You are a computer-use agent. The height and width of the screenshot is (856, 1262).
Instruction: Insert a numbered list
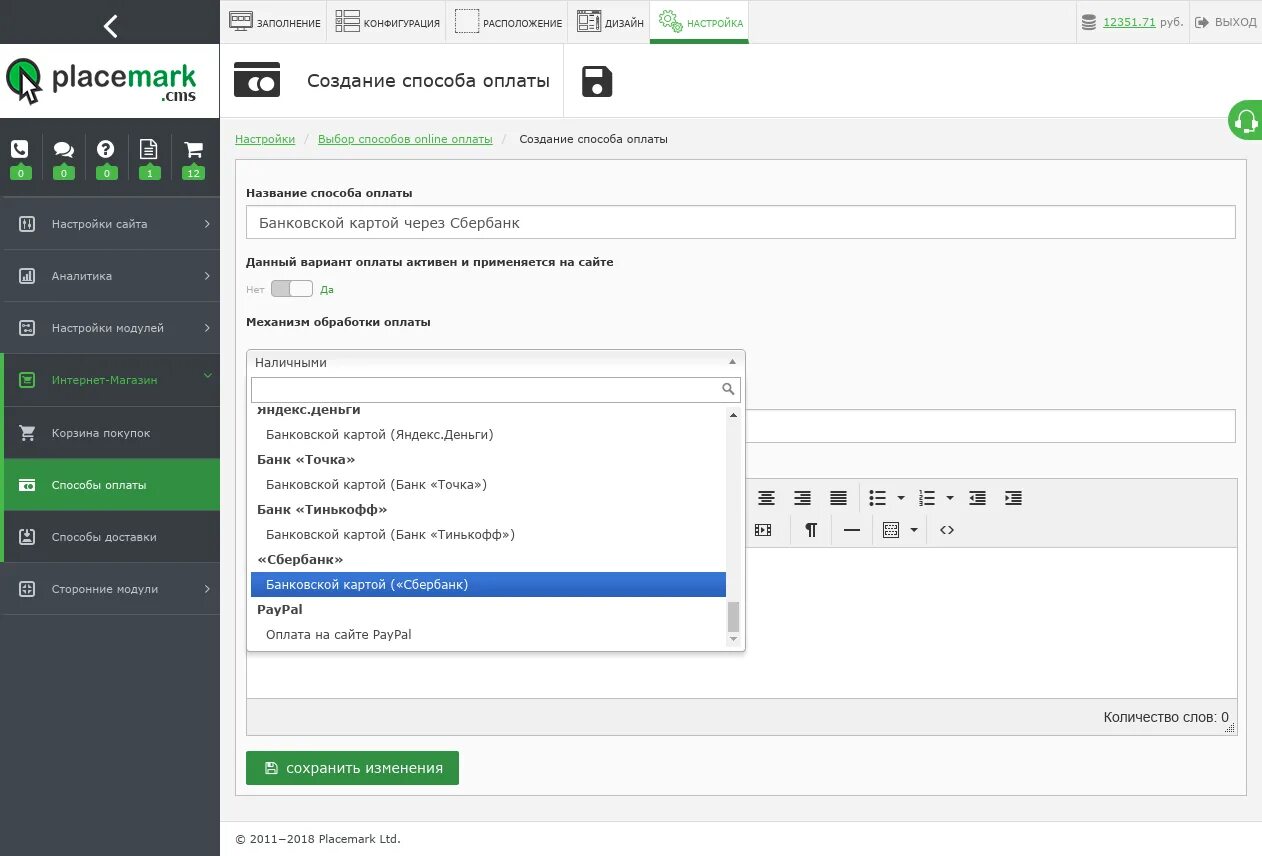[927, 498]
